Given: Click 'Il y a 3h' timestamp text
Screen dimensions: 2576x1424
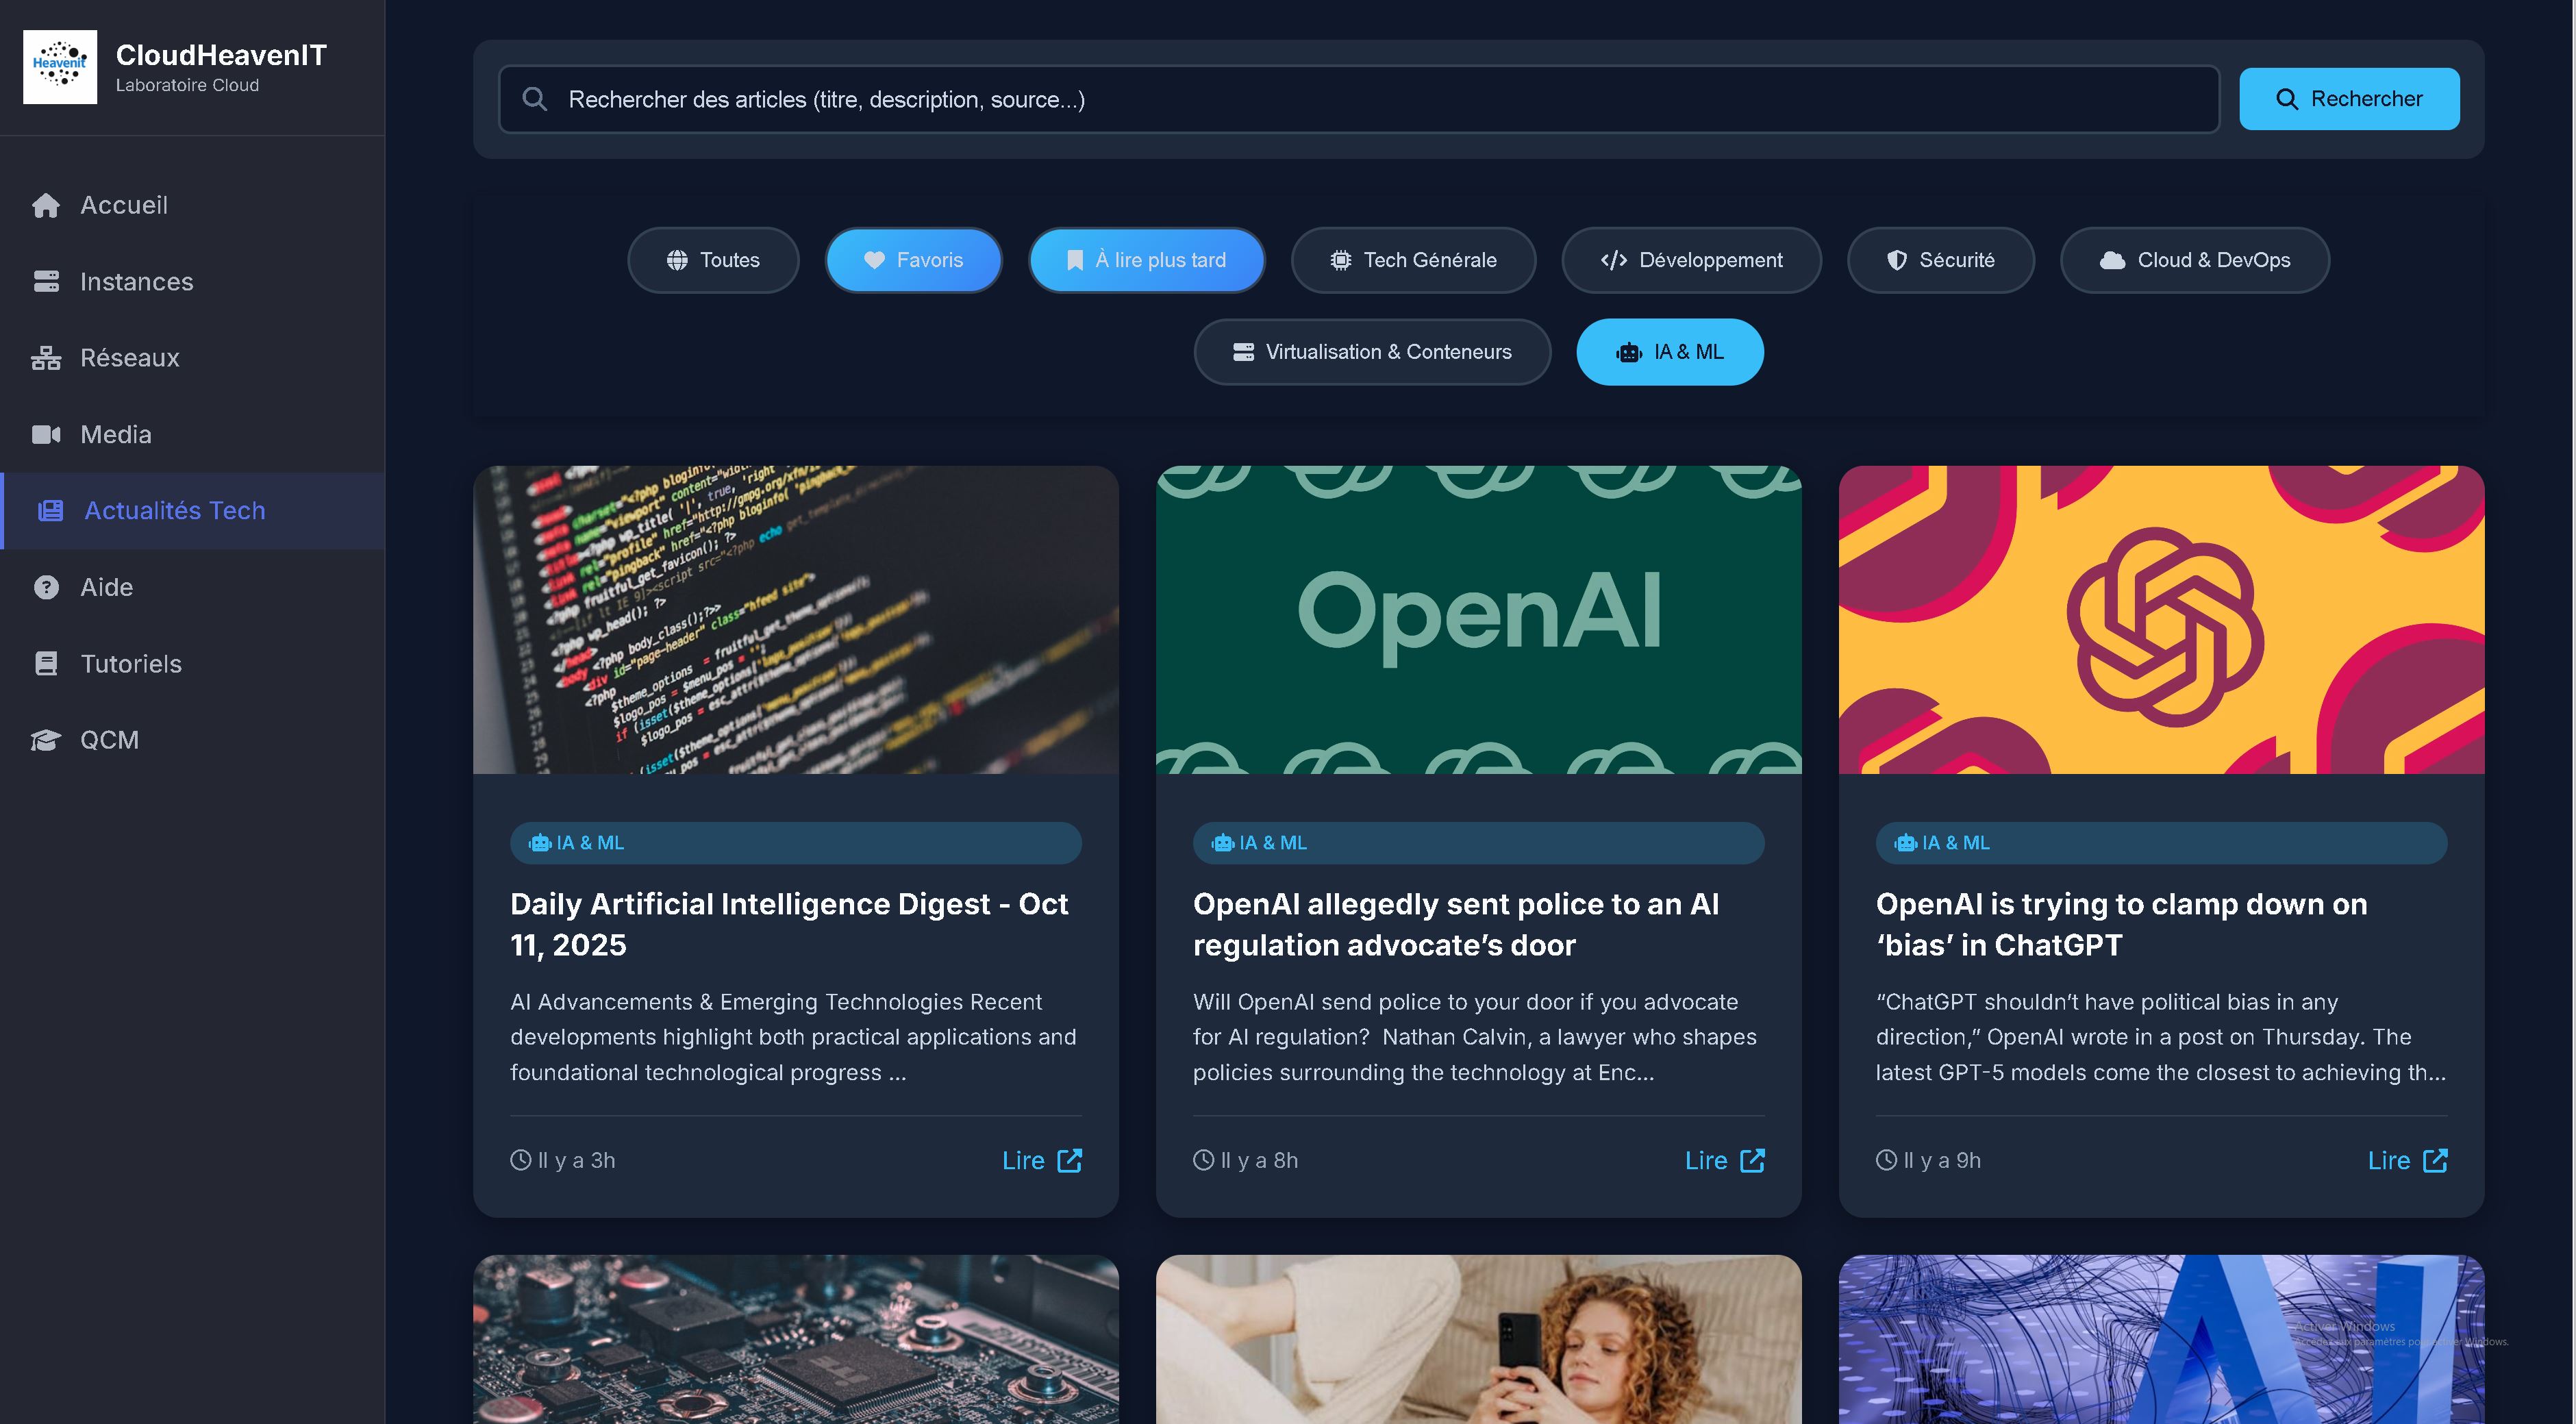Looking at the screenshot, I should point(577,1160).
